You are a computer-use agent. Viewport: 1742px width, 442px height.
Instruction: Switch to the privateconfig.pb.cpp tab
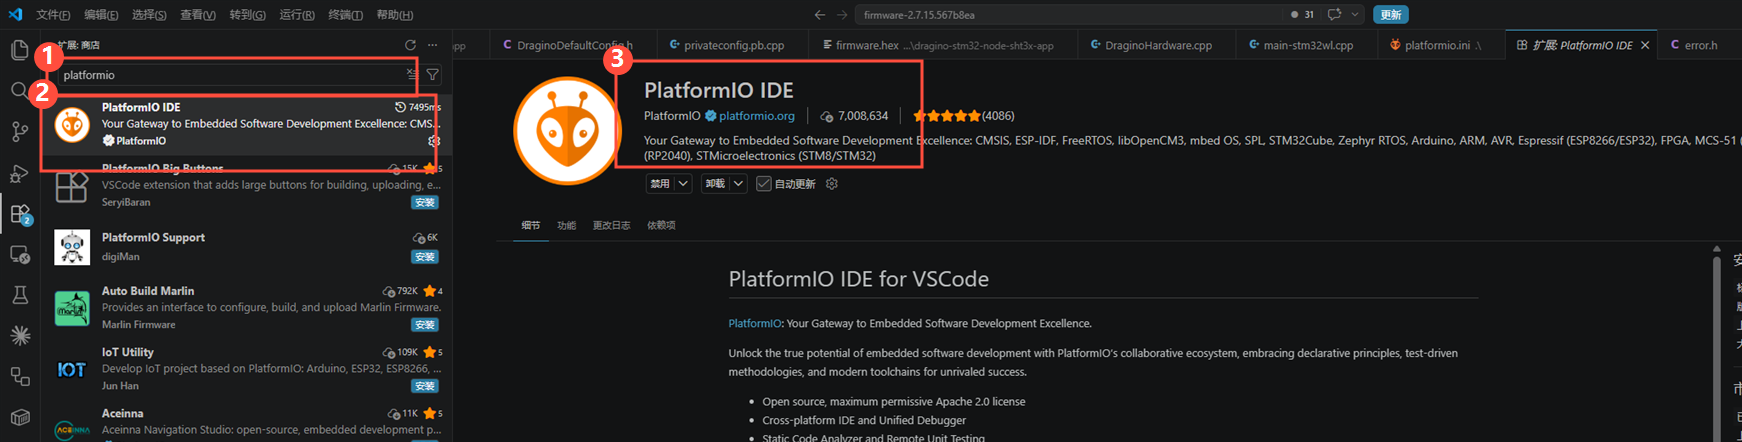point(733,45)
